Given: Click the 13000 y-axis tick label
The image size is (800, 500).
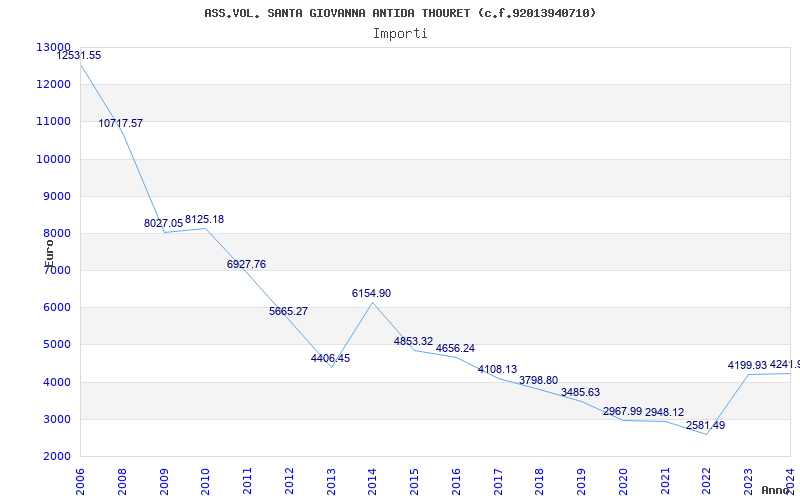Looking at the screenshot, I should click(53, 47).
